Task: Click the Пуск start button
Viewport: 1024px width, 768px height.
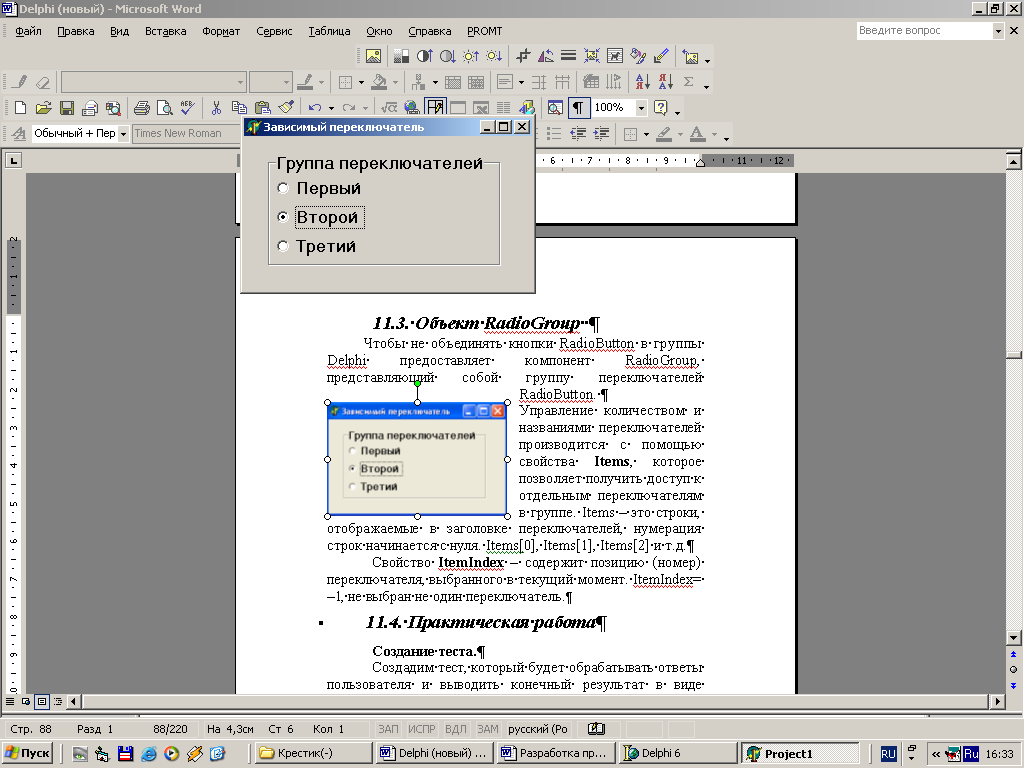Action: pyautogui.click(x=27, y=754)
